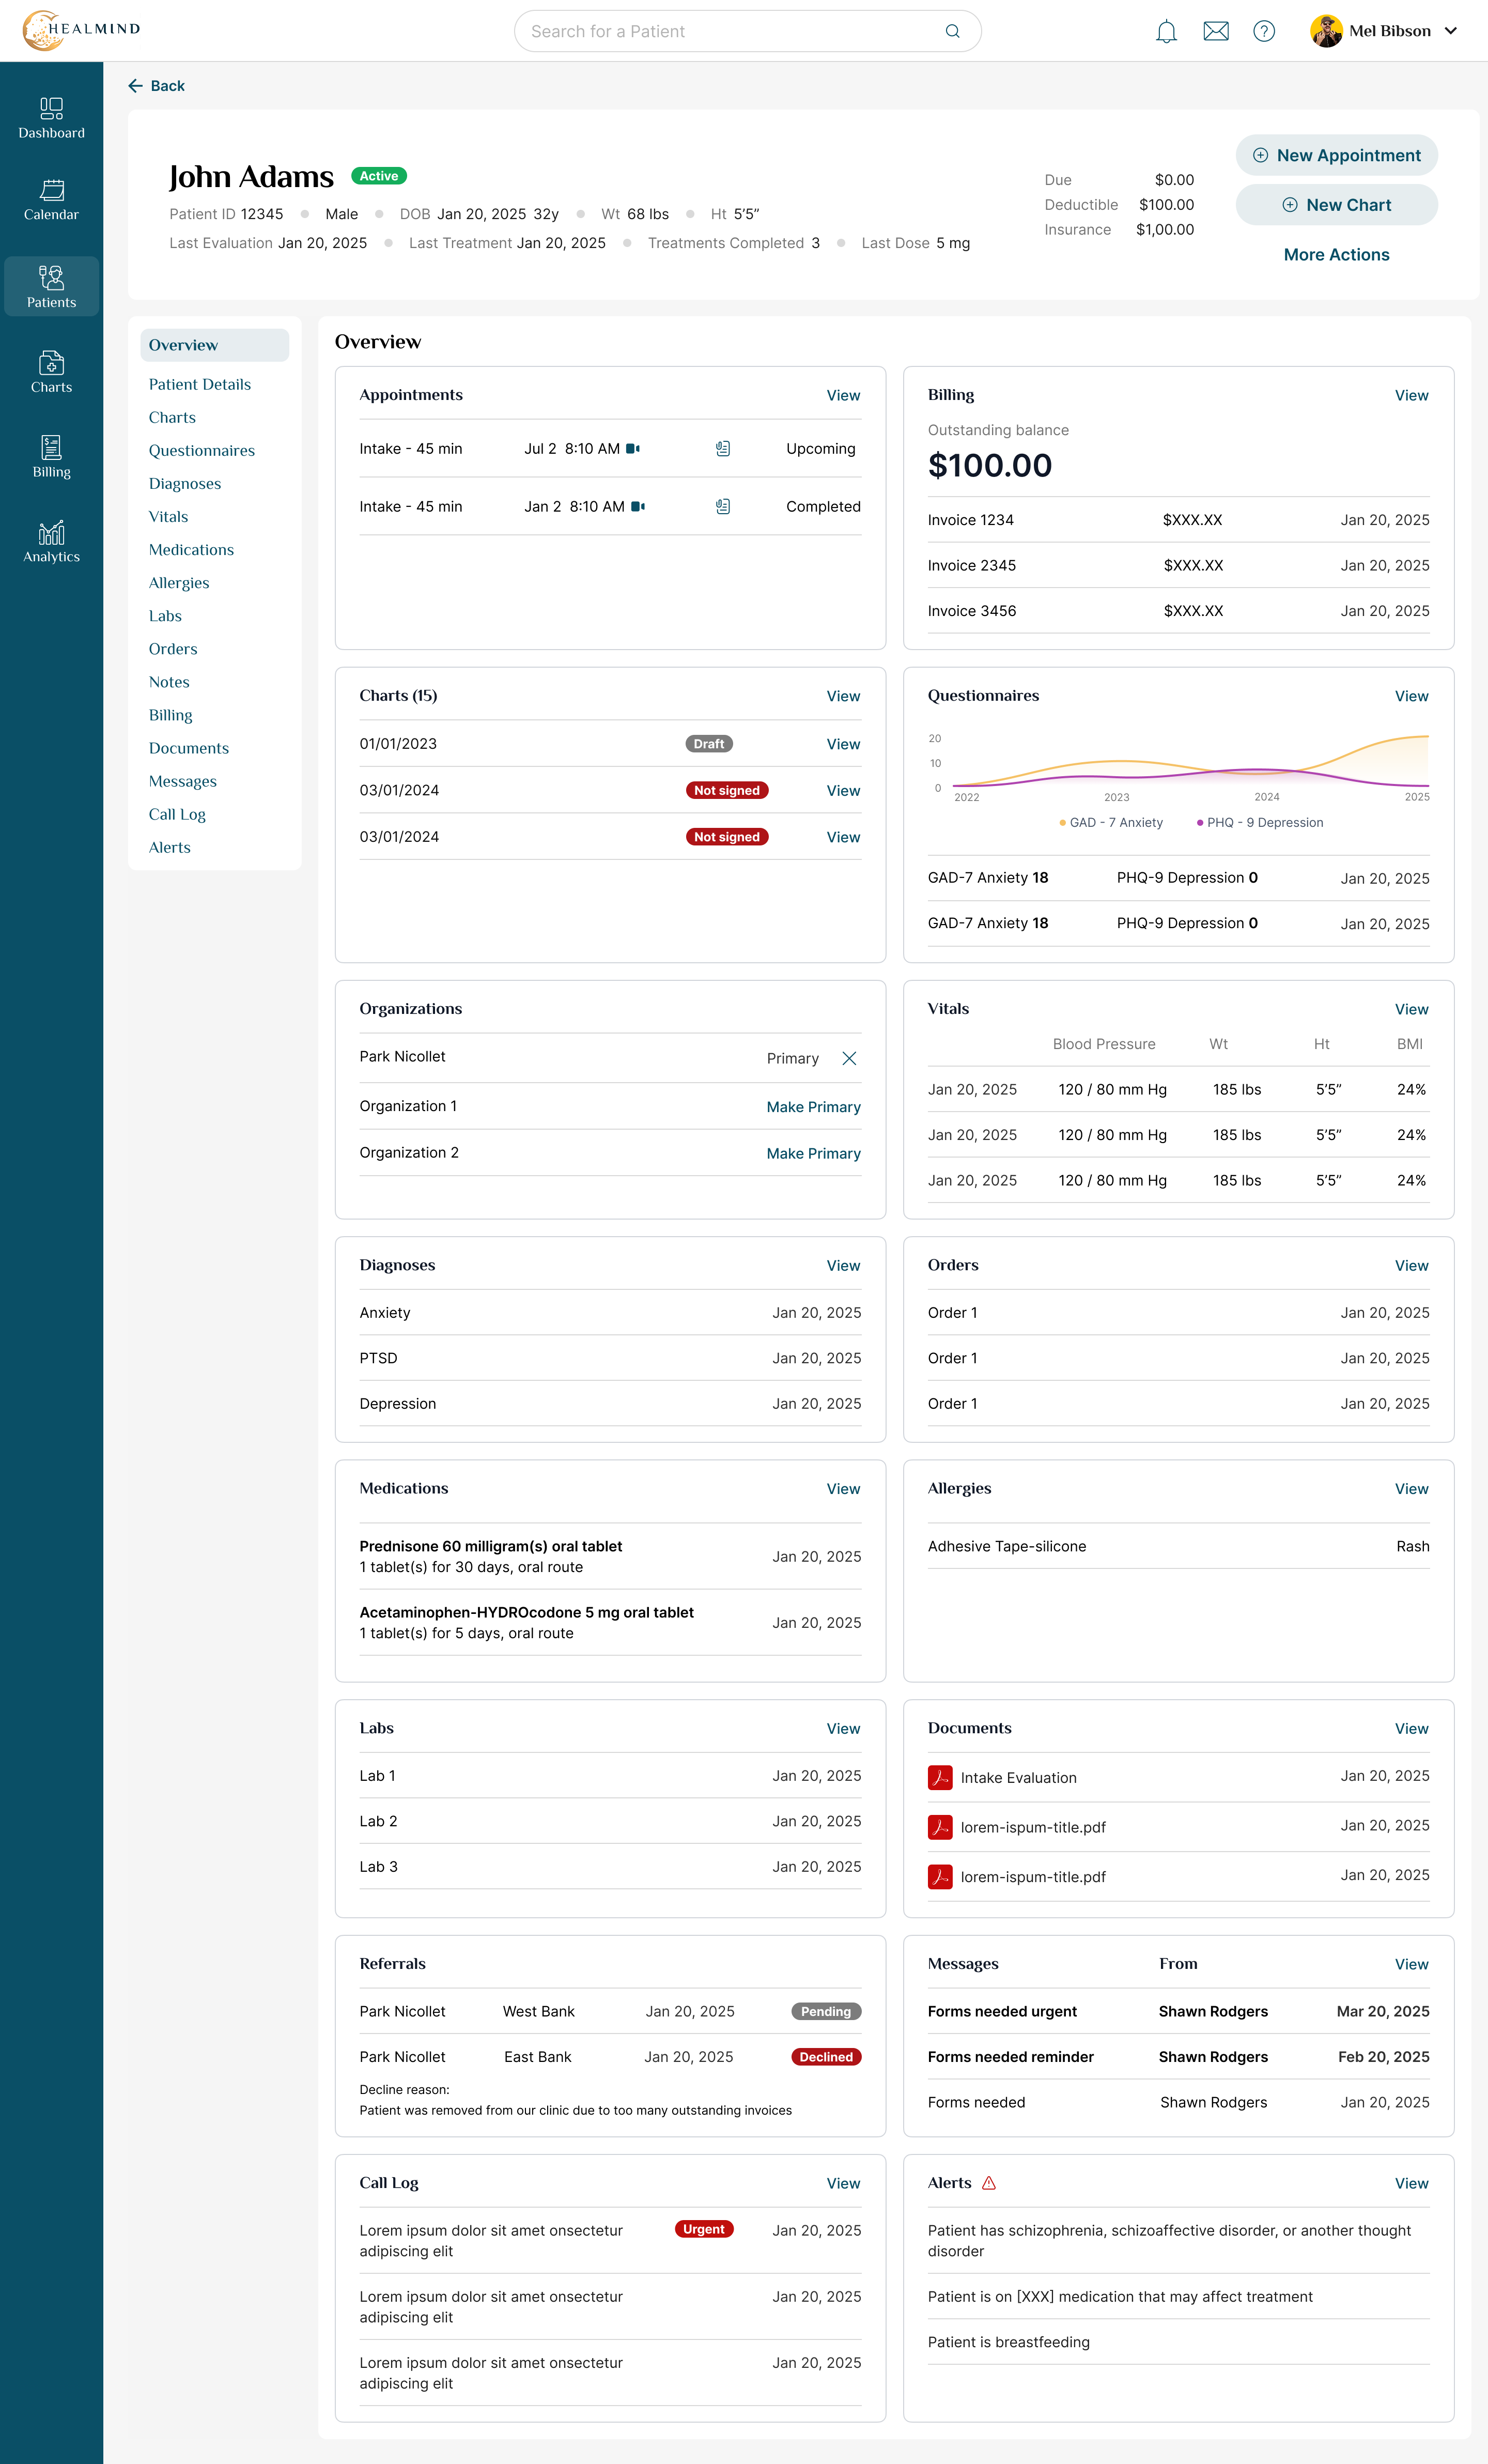Open Analytics from the sidebar
This screenshot has width=1488, height=2464.
pos(51,542)
